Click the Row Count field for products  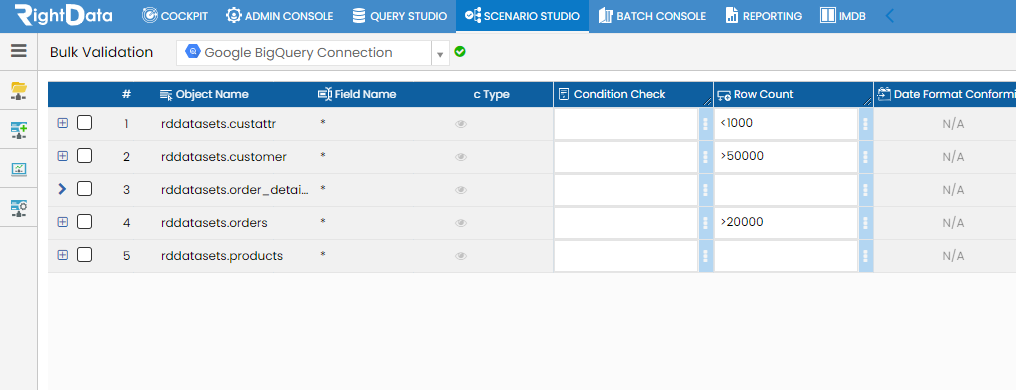786,256
